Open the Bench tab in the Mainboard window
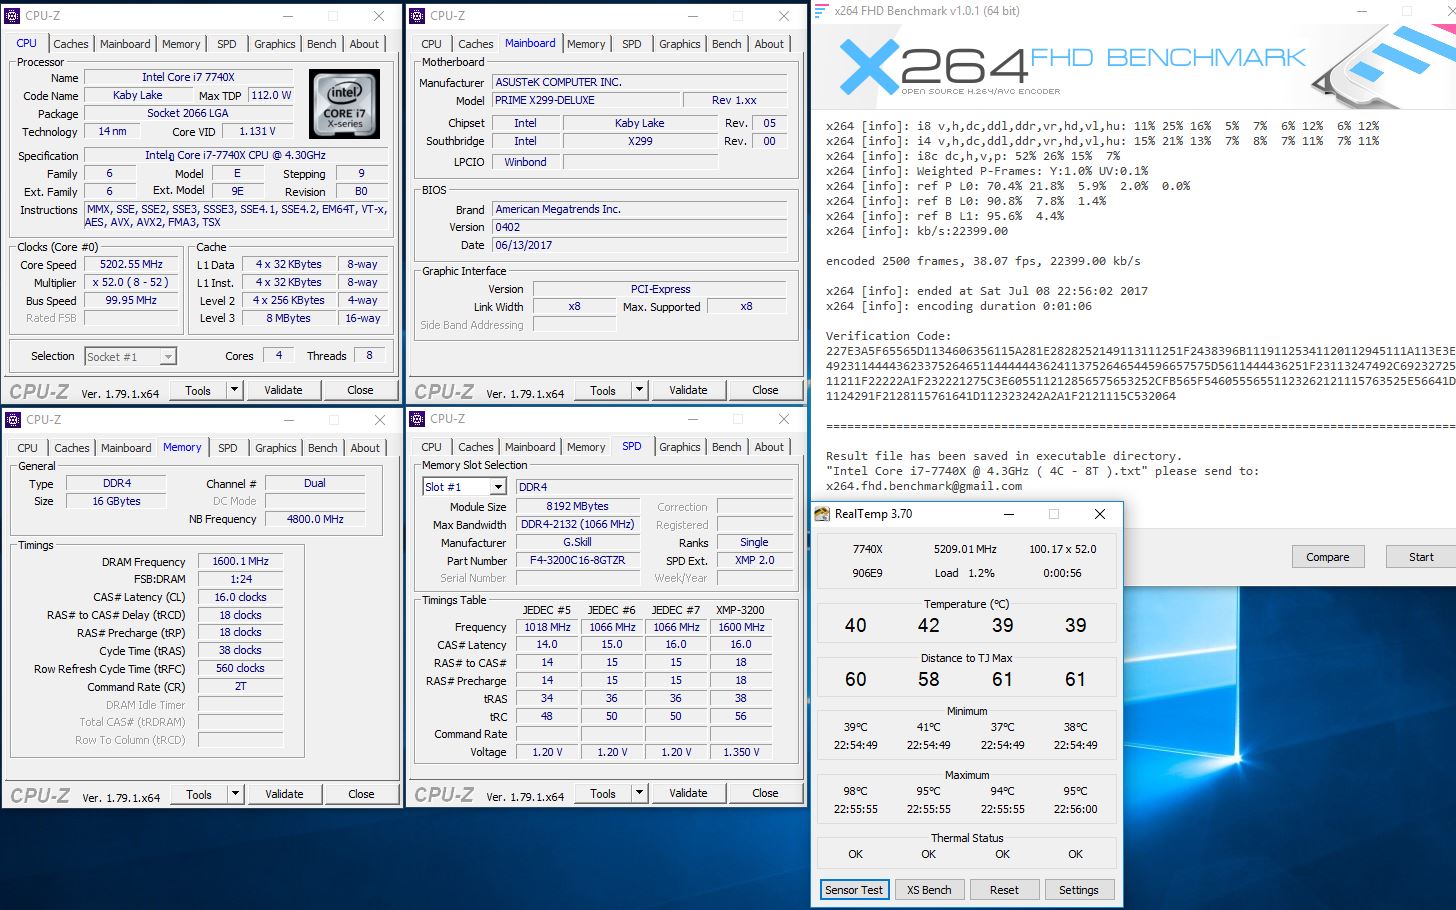The width and height of the screenshot is (1456, 910). [x=726, y=44]
